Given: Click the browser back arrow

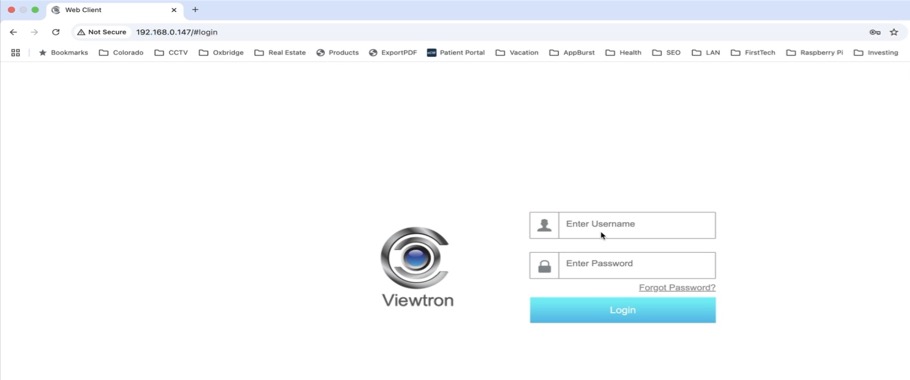Looking at the screenshot, I should point(13,32).
